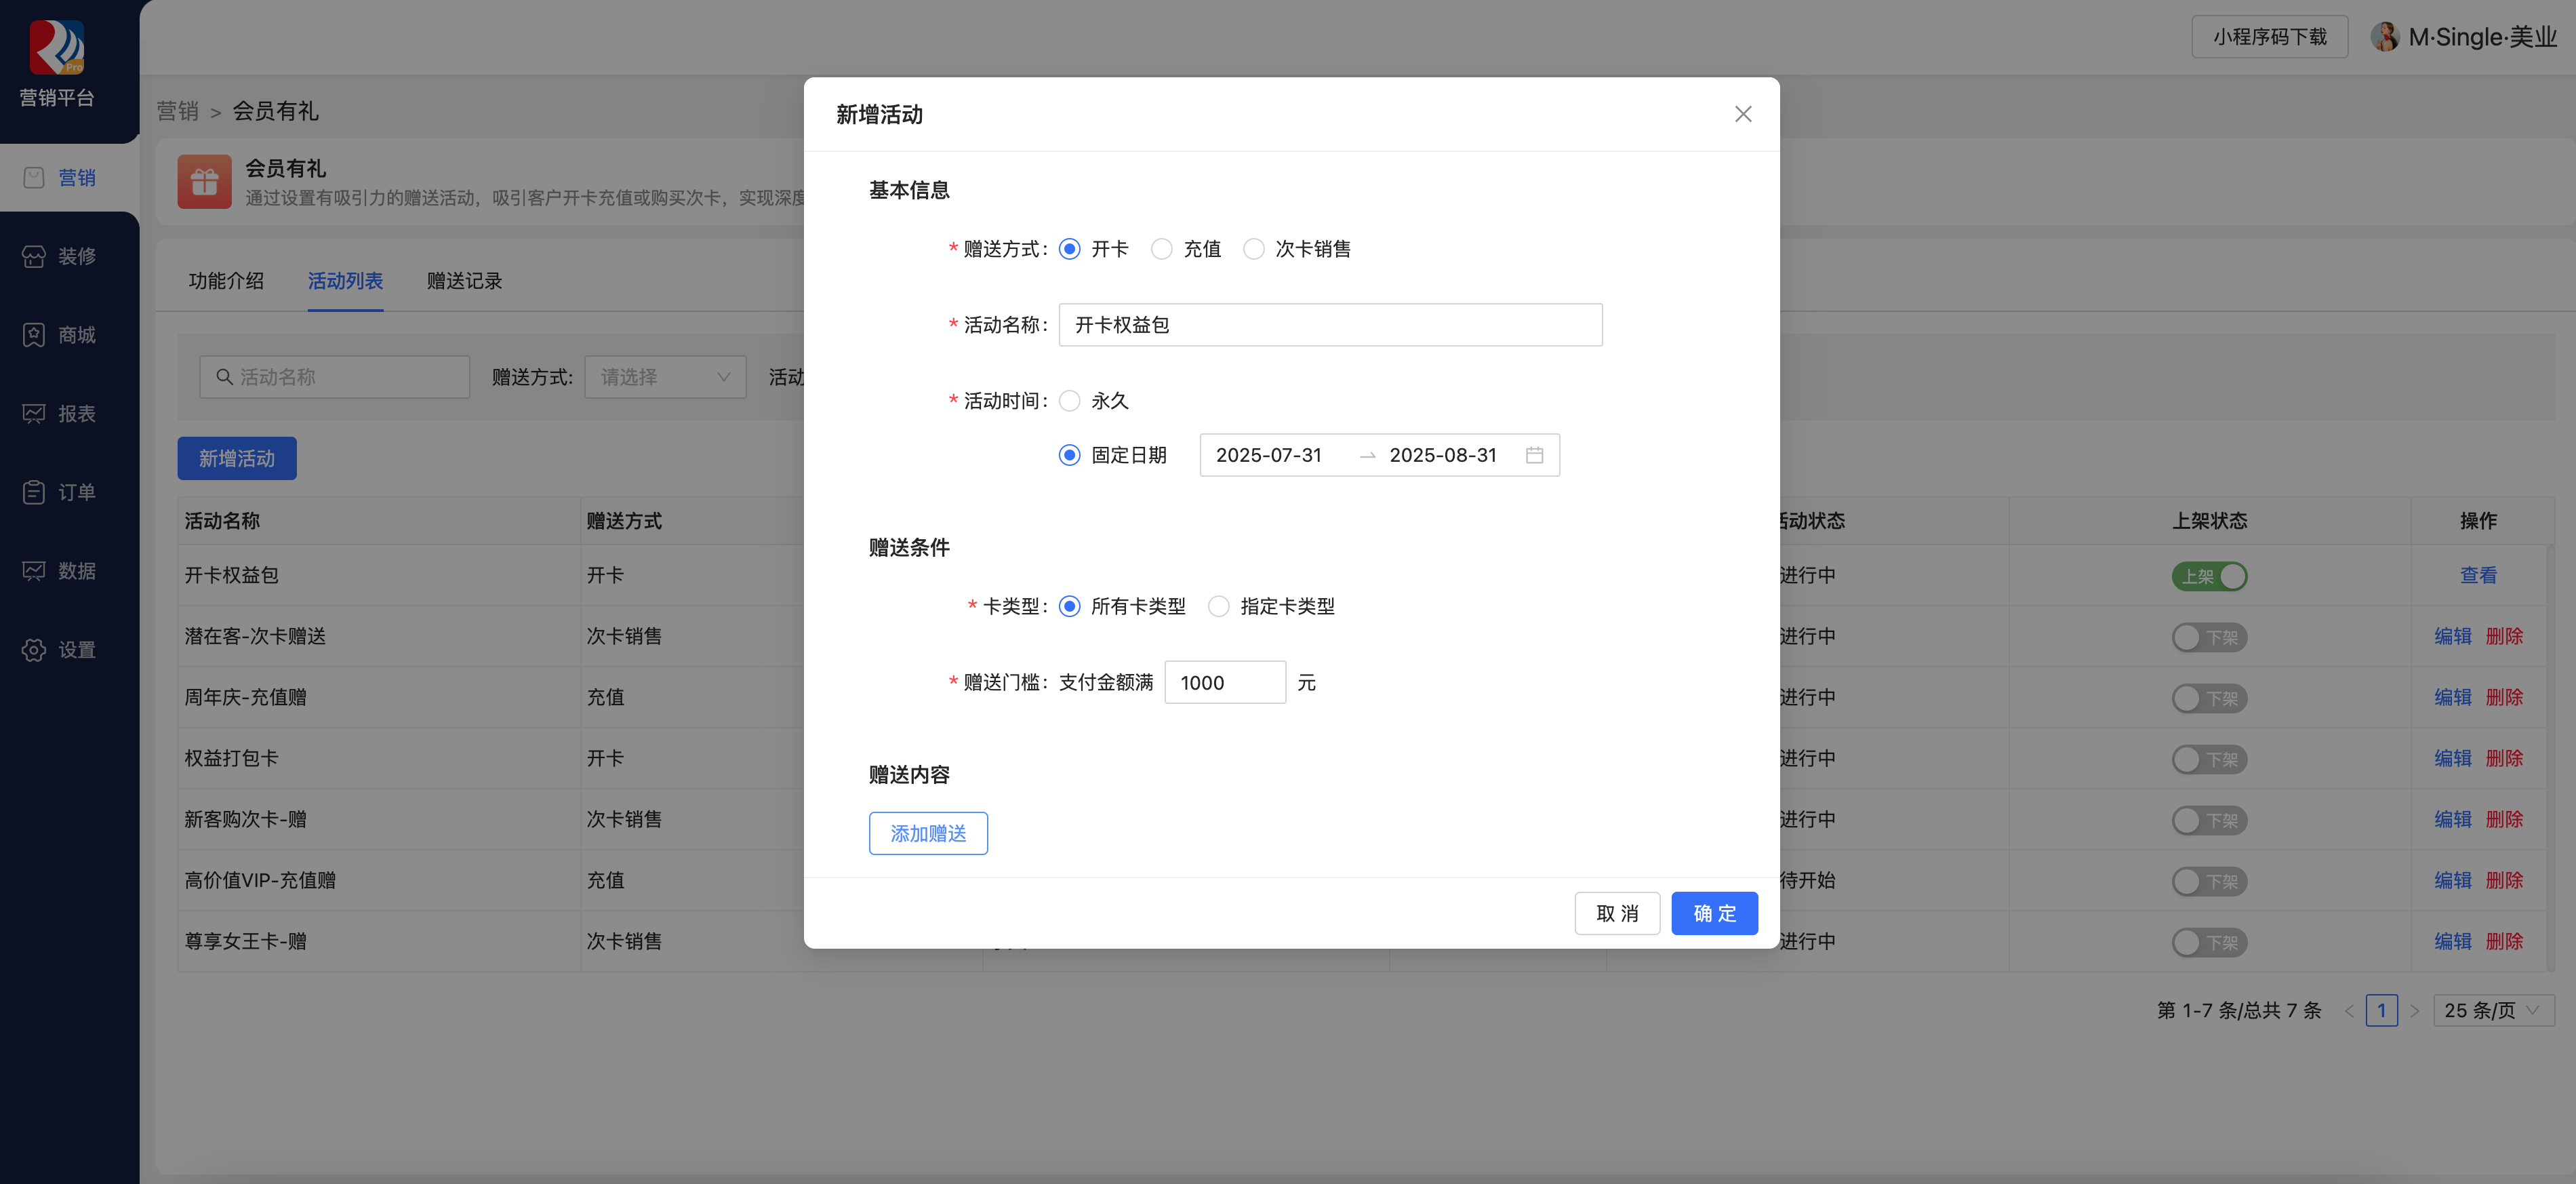2576x1184 pixels.
Task: Open the 设置 gear icon
Action: 34,650
